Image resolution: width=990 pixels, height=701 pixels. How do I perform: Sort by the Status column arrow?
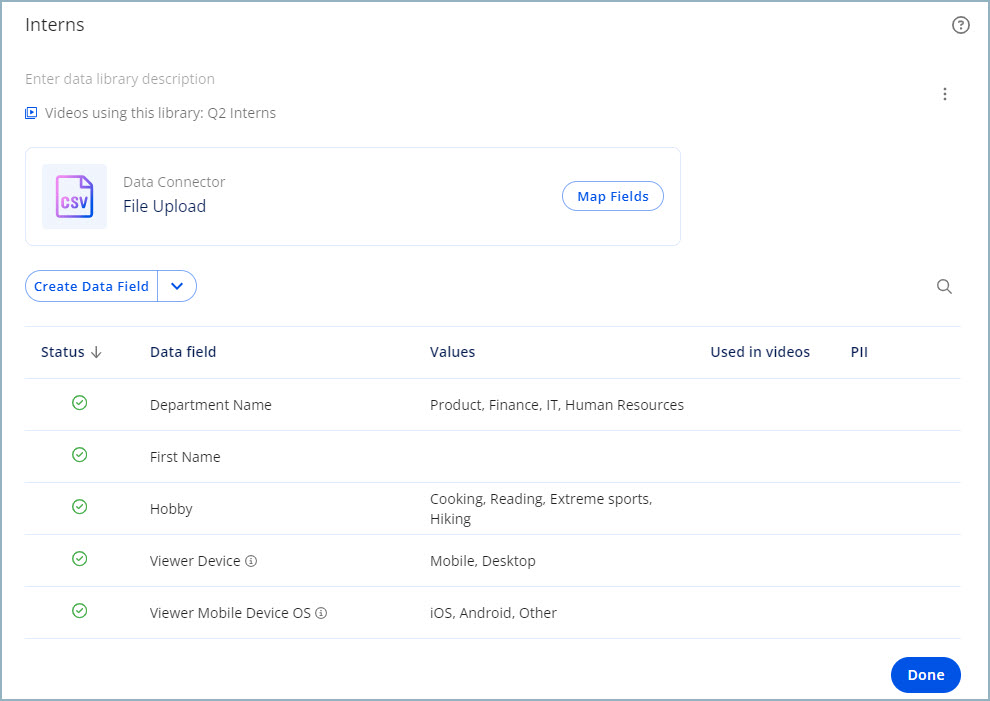click(x=96, y=352)
